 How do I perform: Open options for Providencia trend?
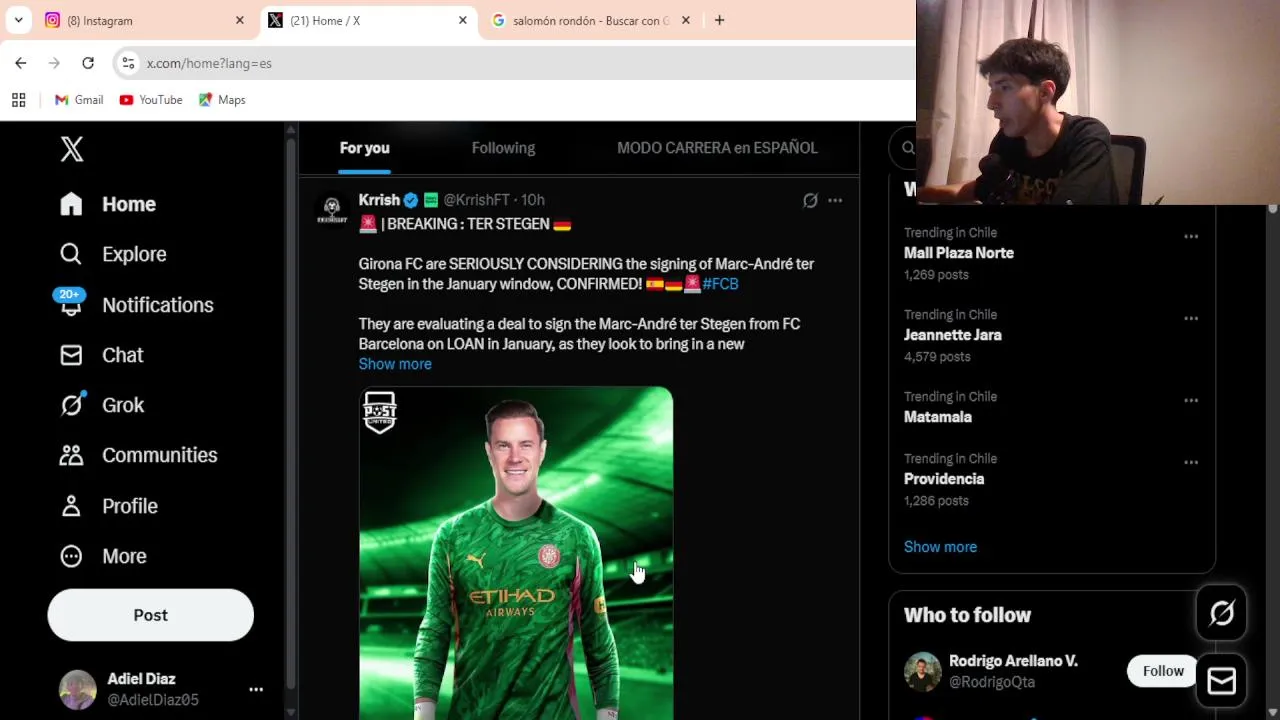[x=1191, y=463]
